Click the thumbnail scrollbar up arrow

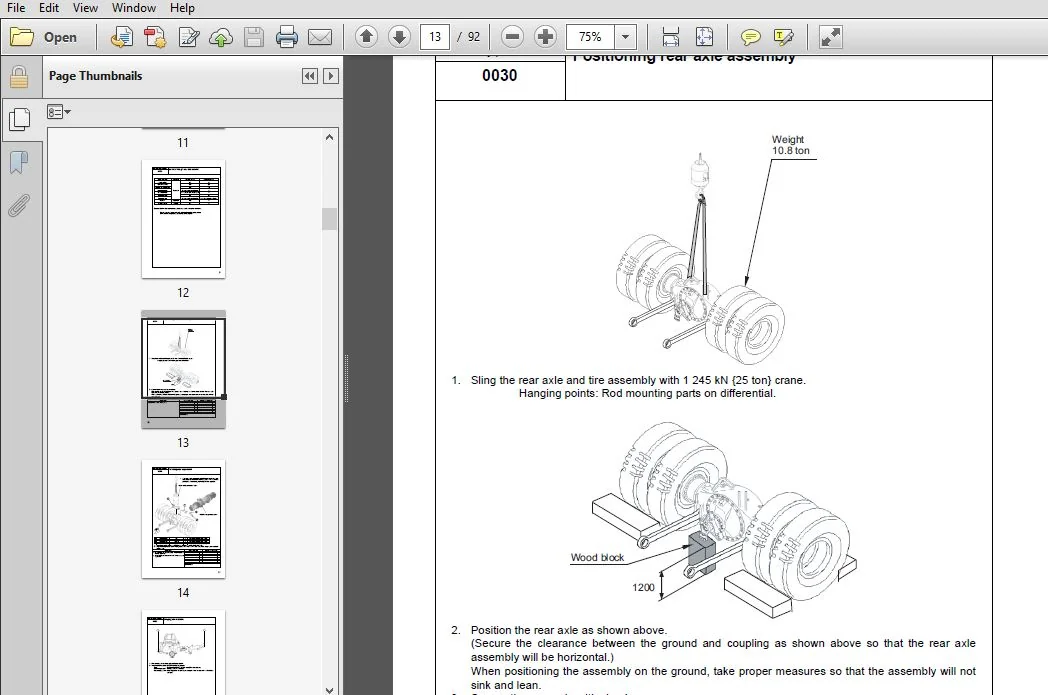(x=329, y=137)
